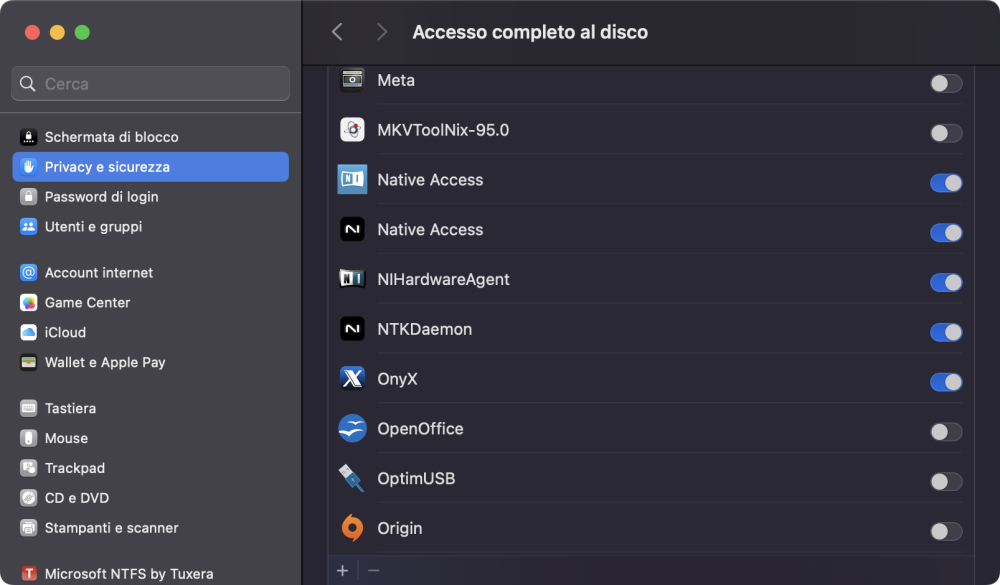Click the Game Center icon
Viewport: 1000px width, 585px height.
(x=28, y=302)
